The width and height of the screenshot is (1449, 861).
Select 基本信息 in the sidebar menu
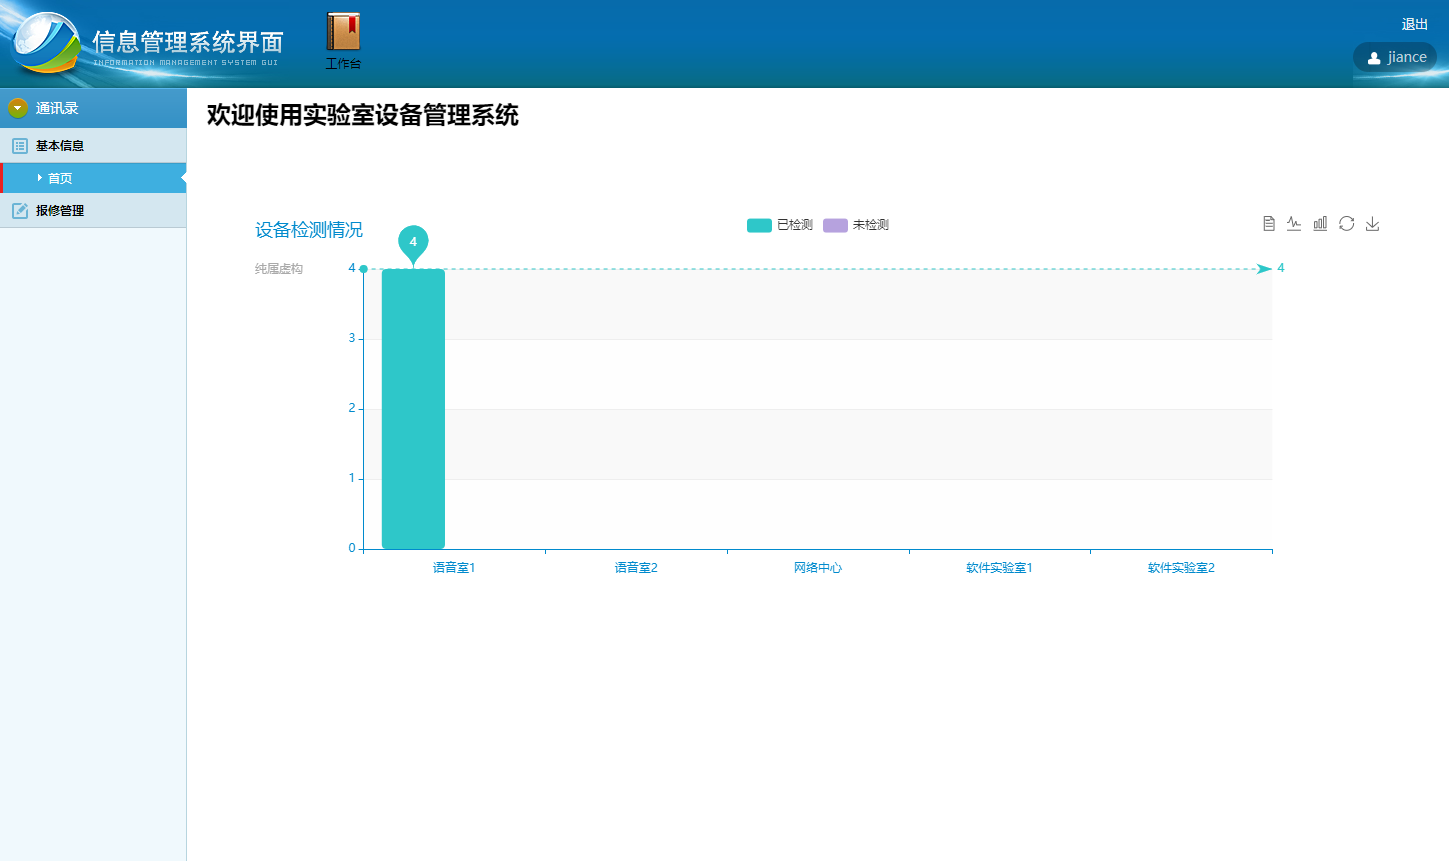pyautogui.click(x=62, y=145)
